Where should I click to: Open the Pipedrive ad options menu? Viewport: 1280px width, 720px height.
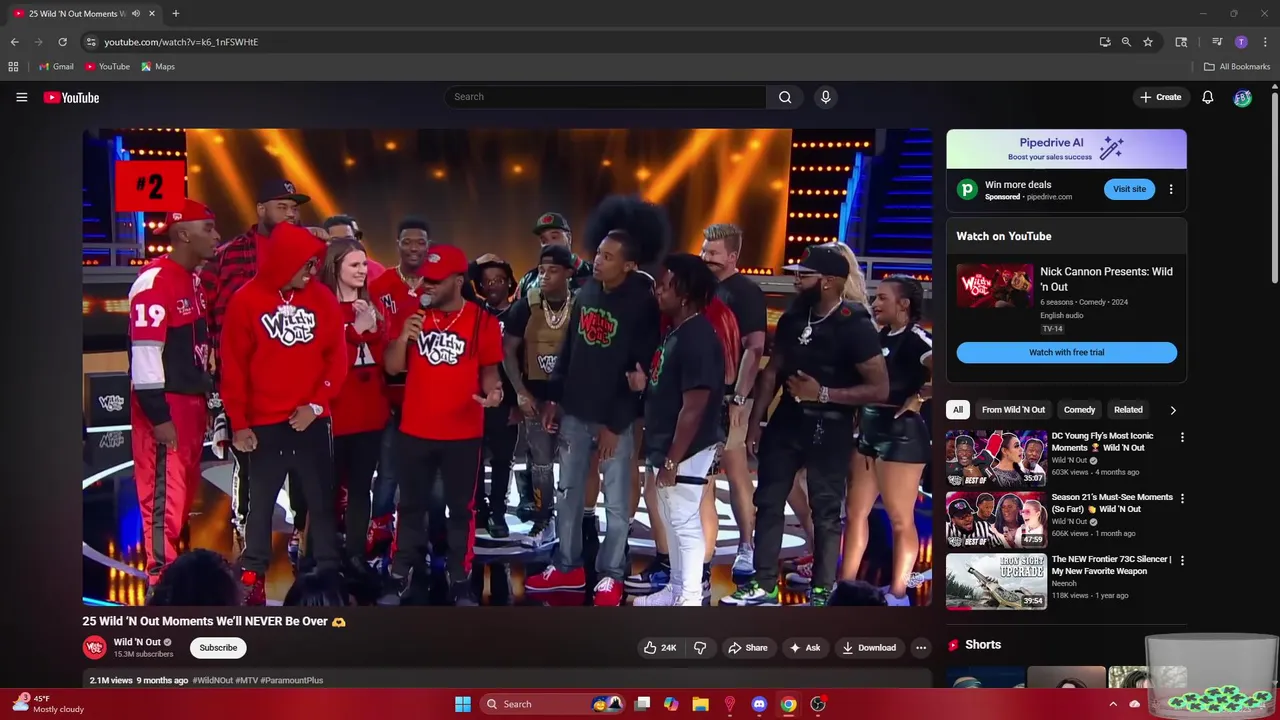(x=1171, y=189)
